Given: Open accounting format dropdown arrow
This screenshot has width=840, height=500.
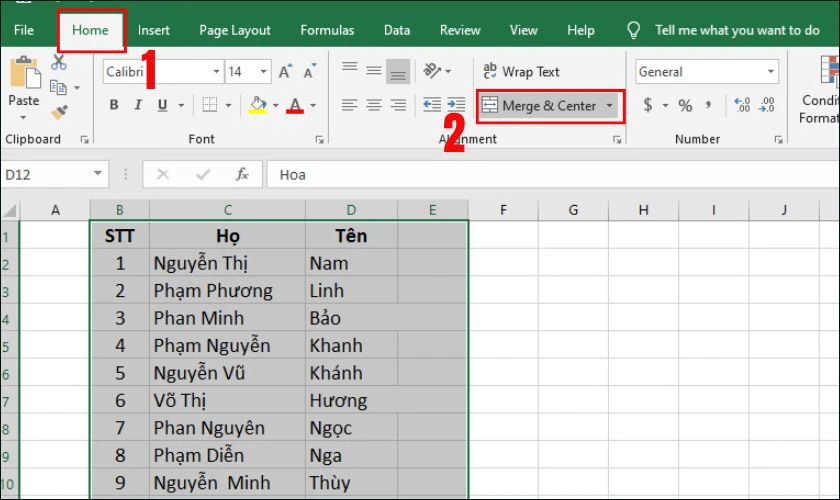Looking at the screenshot, I should coord(665,105).
